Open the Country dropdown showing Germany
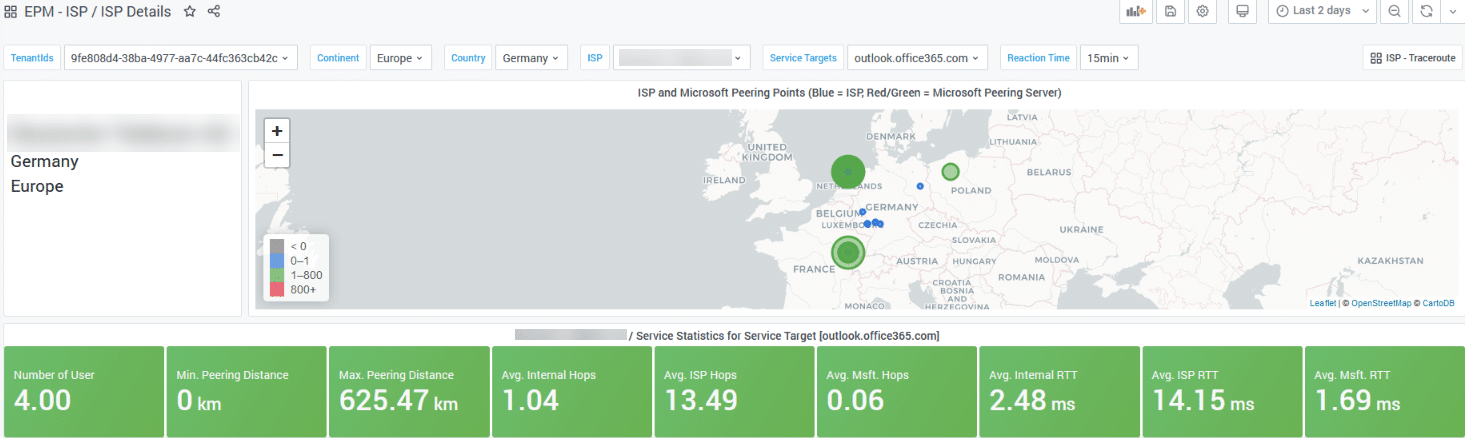Image resolution: width=1465 pixels, height=438 pixels. coord(531,58)
